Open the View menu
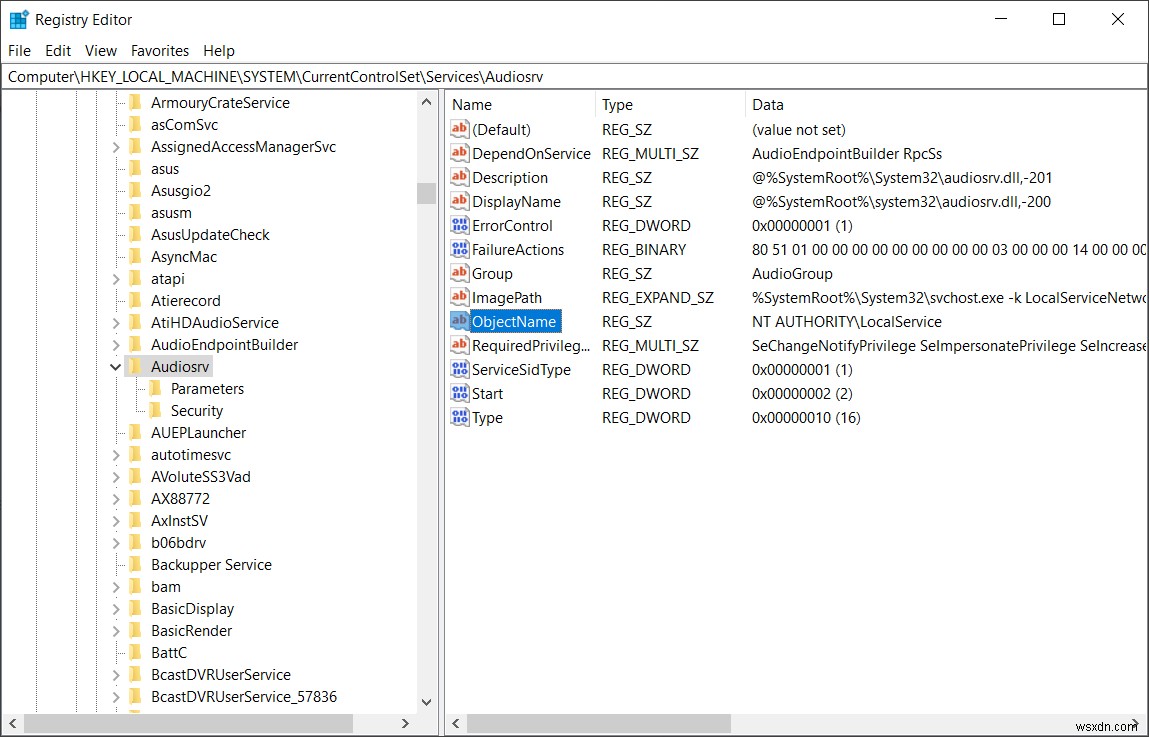This screenshot has width=1149, height=737. (x=100, y=50)
